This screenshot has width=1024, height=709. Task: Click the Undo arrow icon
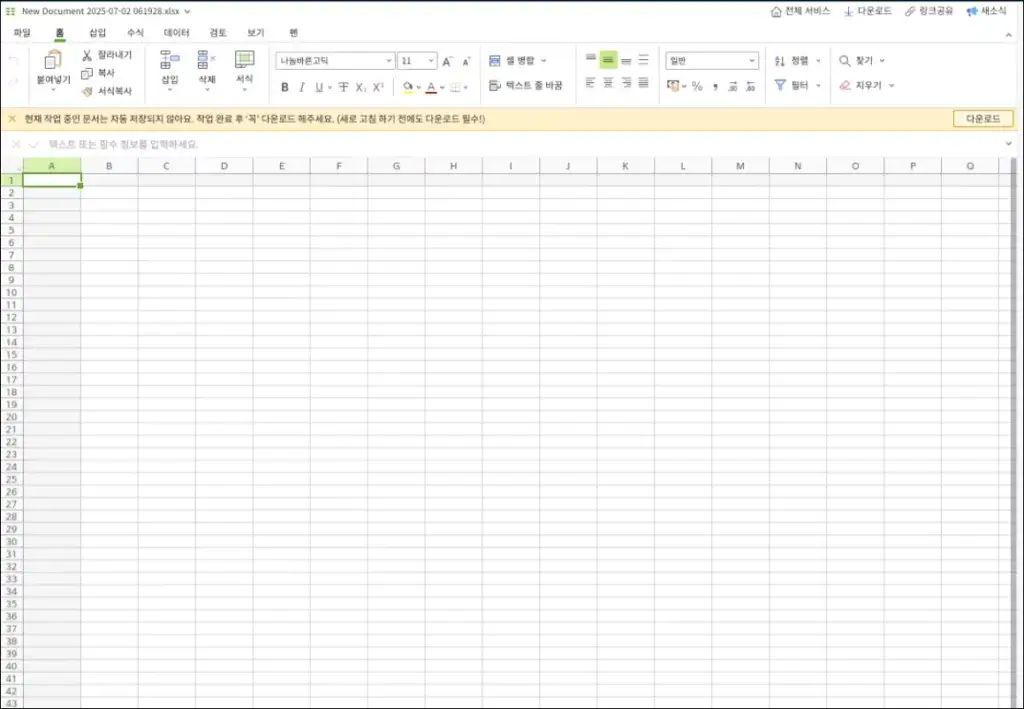pos(13,61)
